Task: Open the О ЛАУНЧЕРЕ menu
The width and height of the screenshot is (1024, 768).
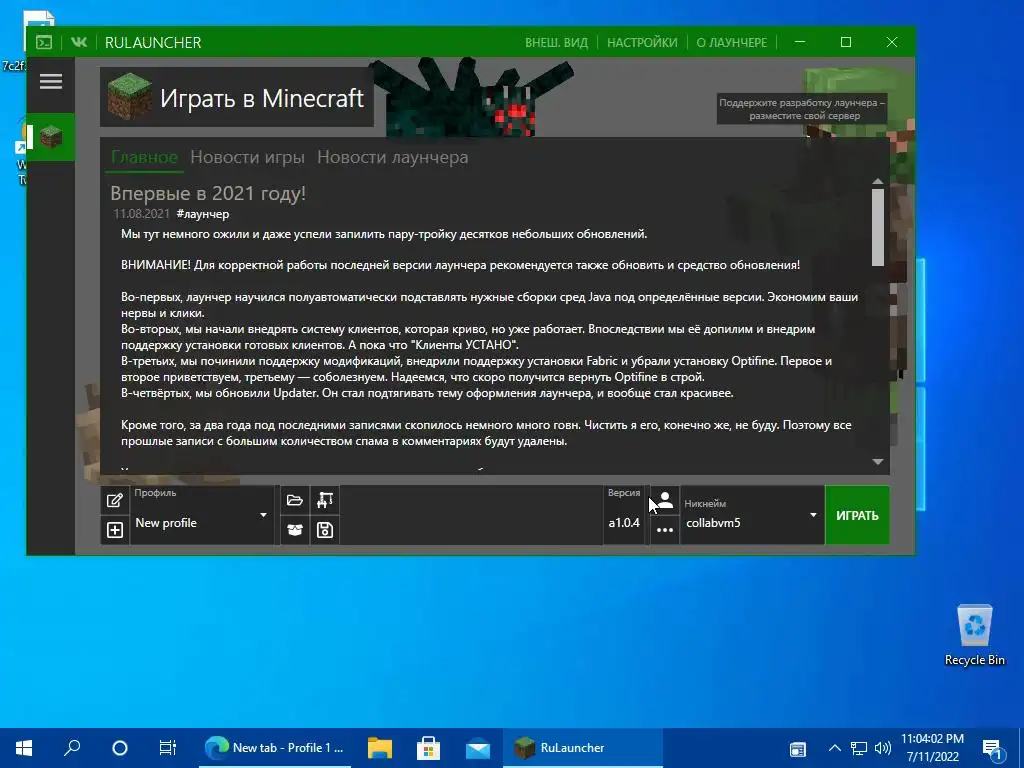Action: [731, 42]
